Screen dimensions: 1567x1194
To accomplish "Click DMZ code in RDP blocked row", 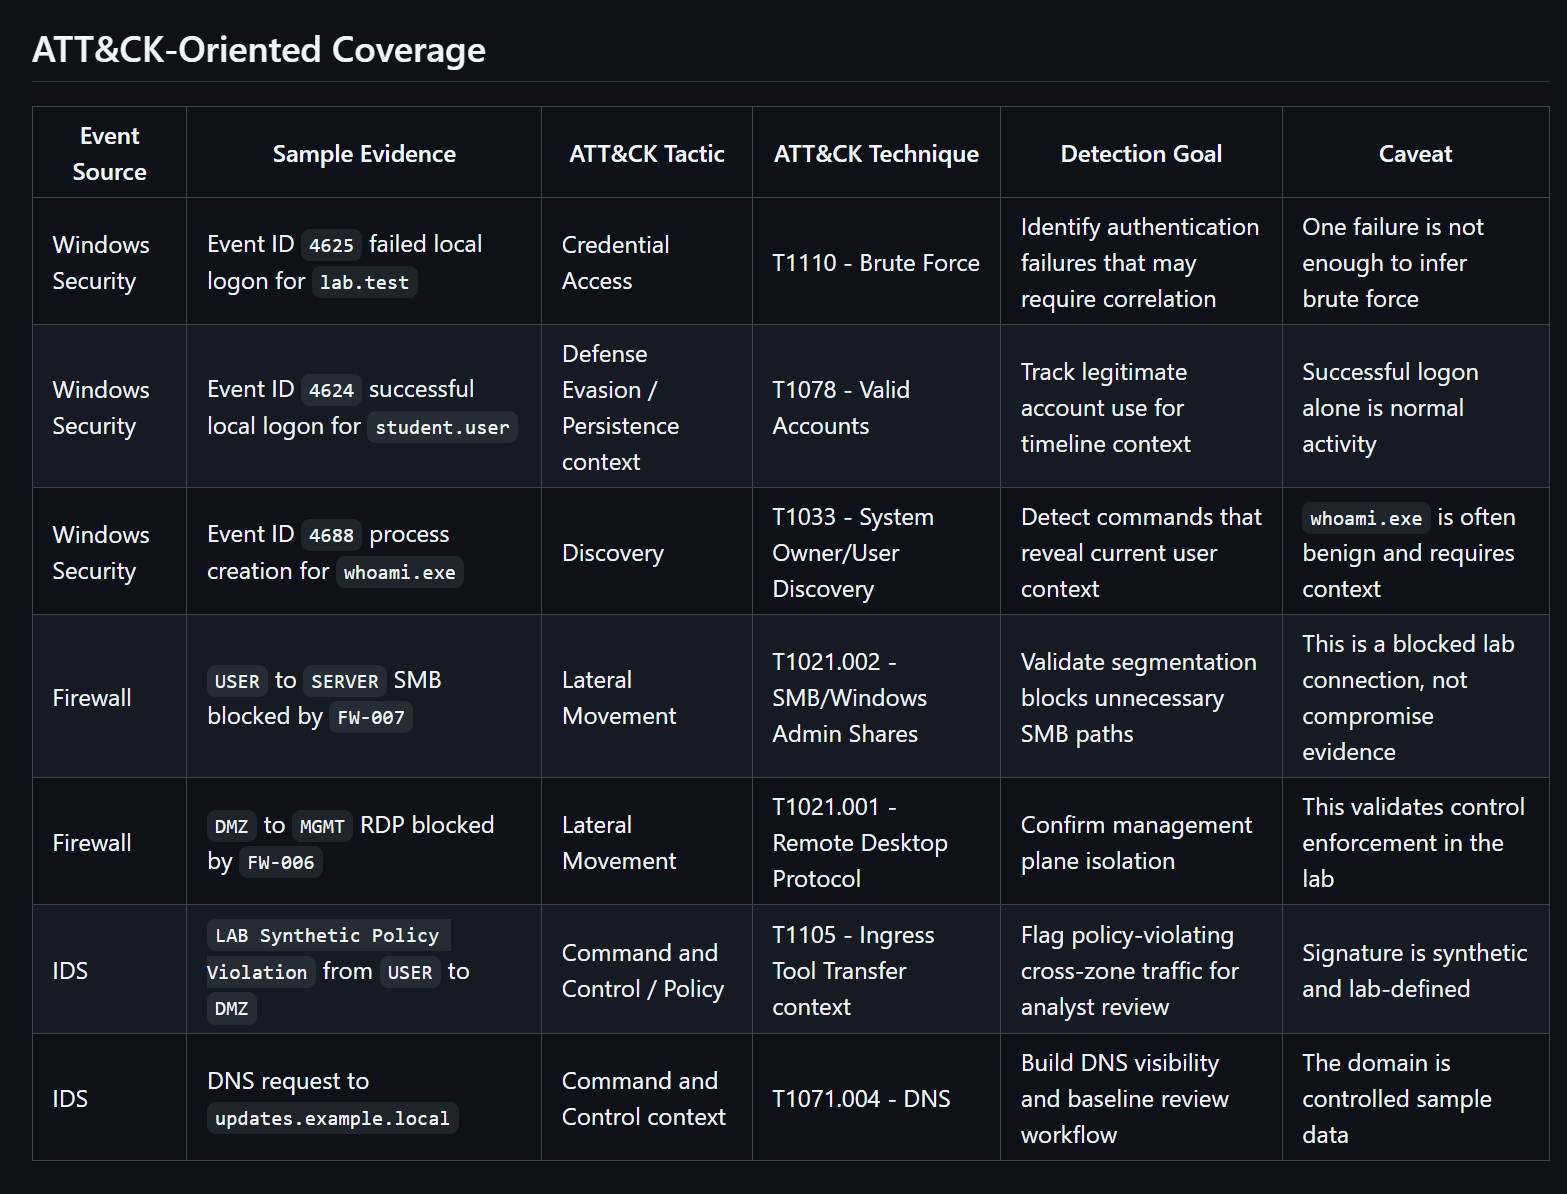I will [231, 826].
